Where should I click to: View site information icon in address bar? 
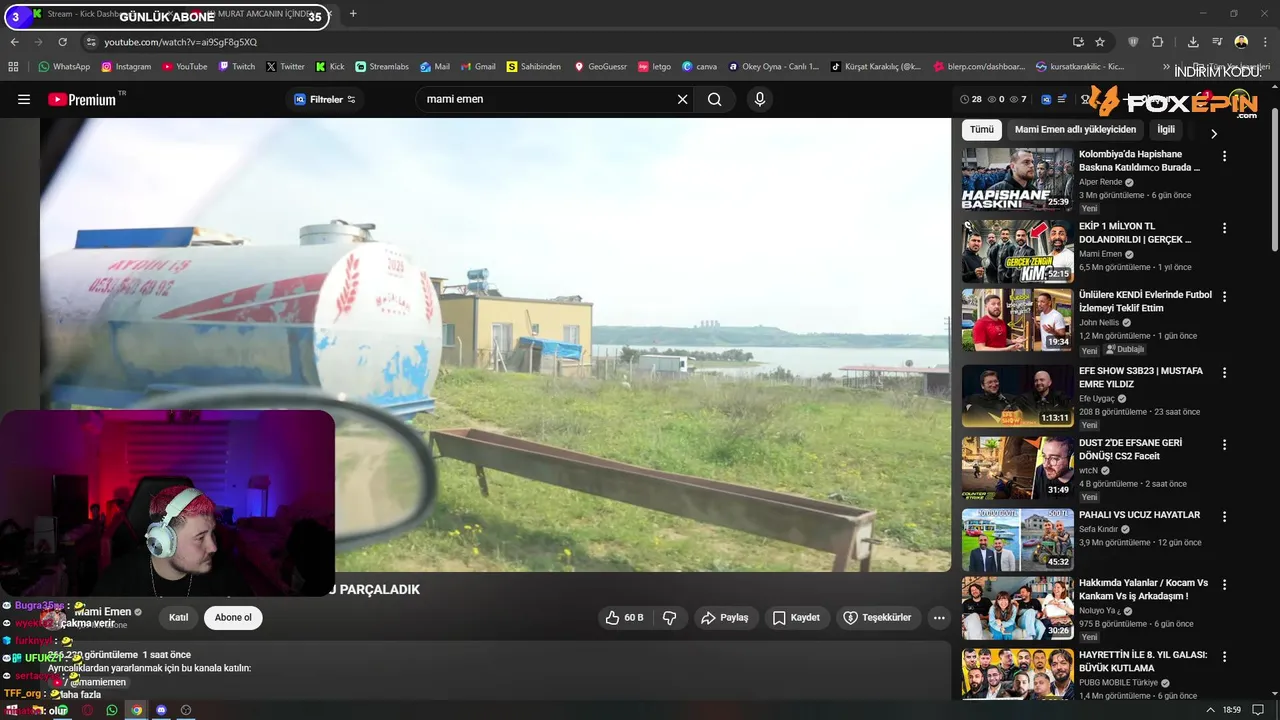[x=91, y=42]
